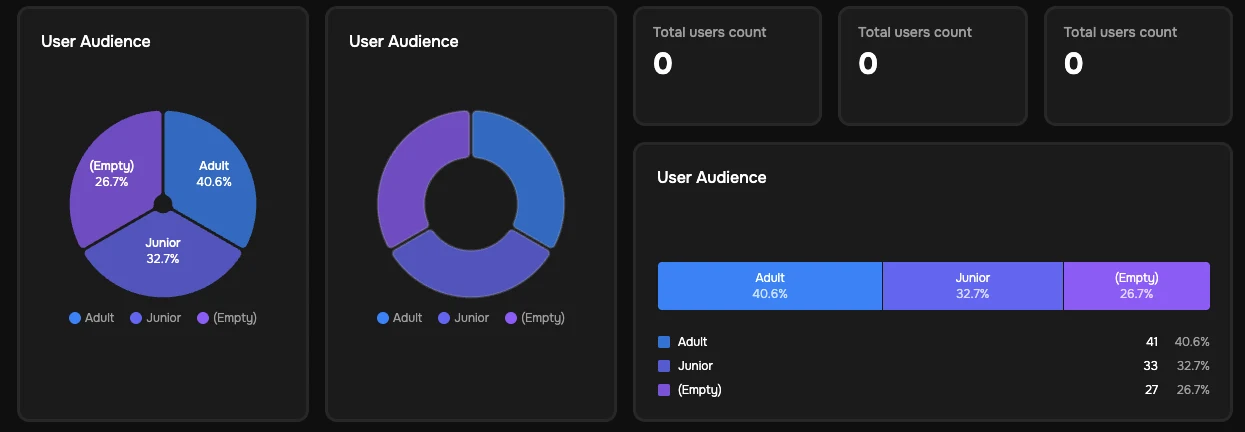Click the Junior slice in the pie chart
1245x432 pixels.
(163, 255)
